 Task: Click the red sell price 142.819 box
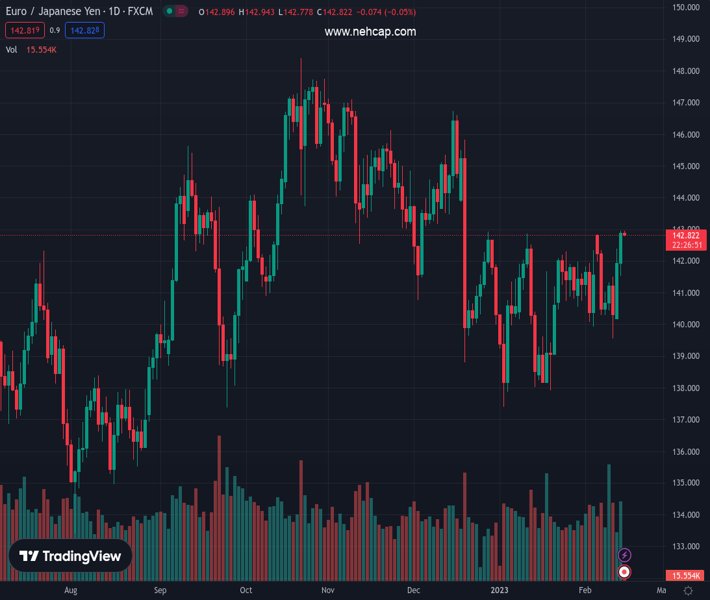24,31
